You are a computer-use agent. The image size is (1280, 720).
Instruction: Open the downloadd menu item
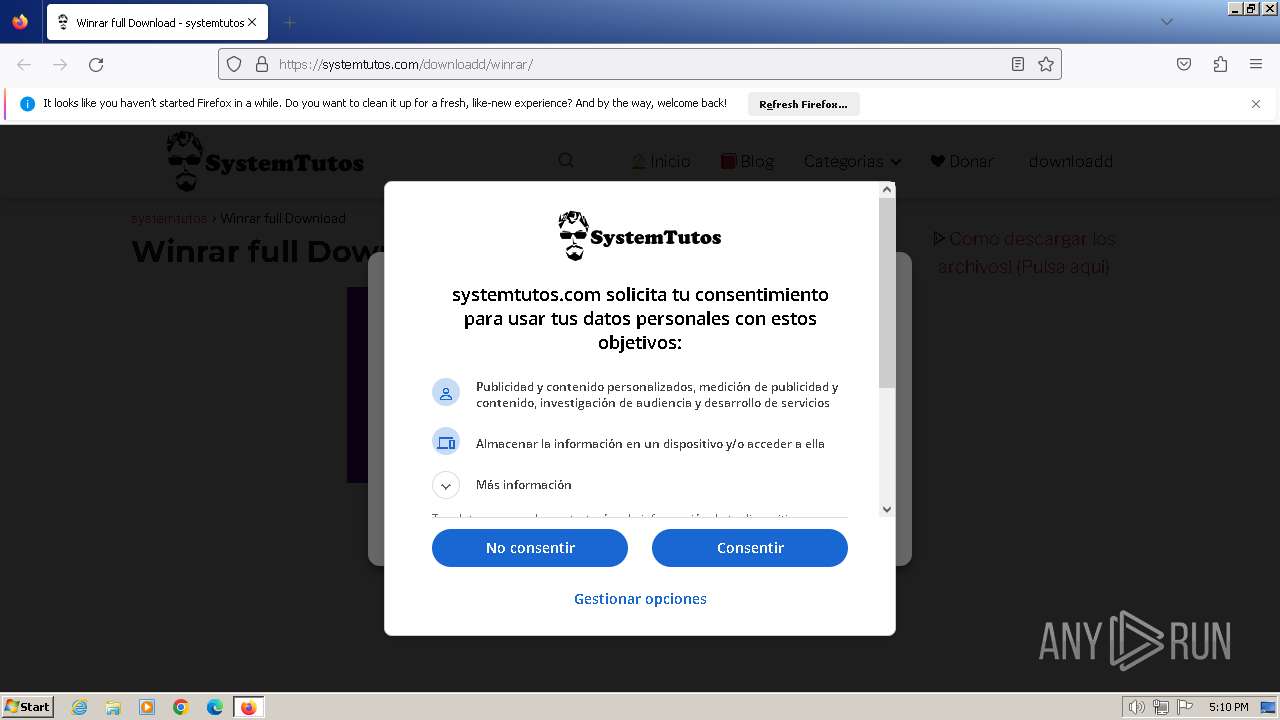[x=1070, y=161]
